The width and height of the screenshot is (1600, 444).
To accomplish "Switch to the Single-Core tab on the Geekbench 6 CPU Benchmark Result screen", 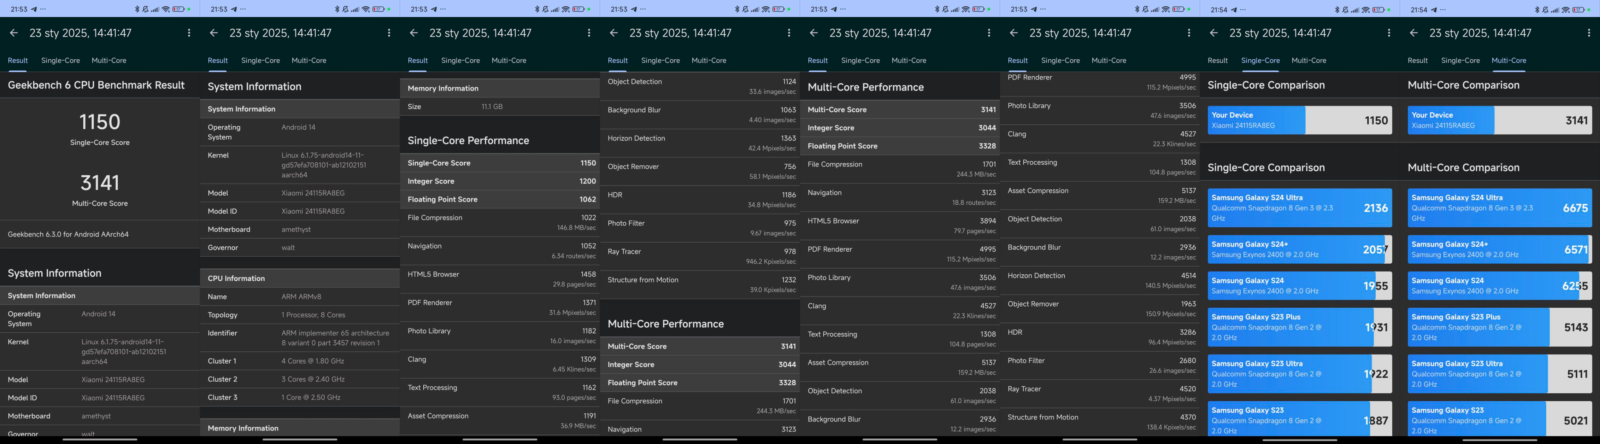I will [61, 60].
